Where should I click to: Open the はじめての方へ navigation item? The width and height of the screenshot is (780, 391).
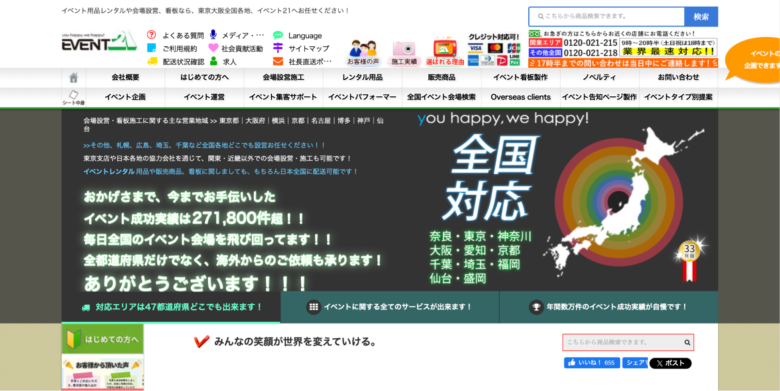pyautogui.click(x=204, y=78)
